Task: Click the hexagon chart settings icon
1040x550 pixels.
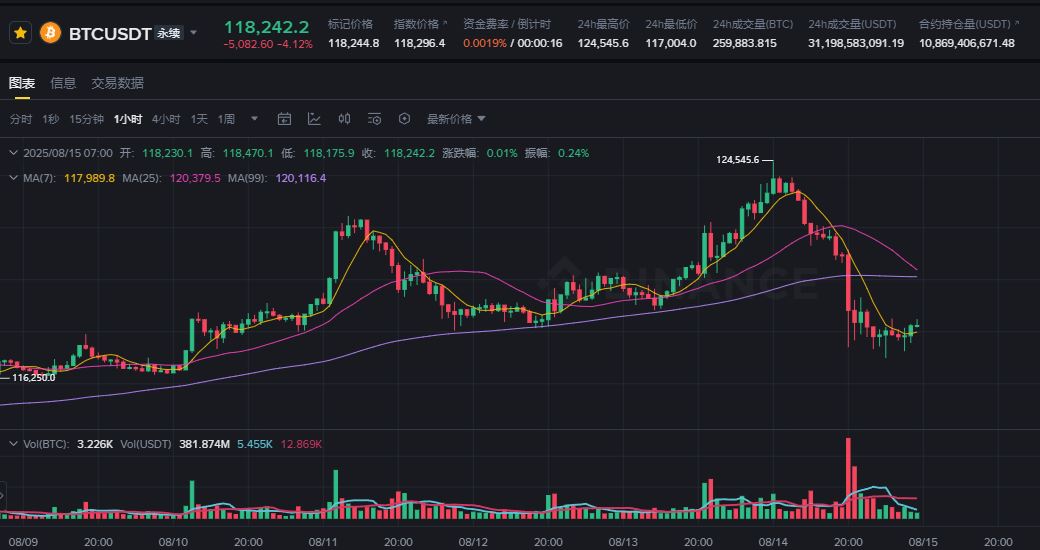Action: click(x=404, y=119)
